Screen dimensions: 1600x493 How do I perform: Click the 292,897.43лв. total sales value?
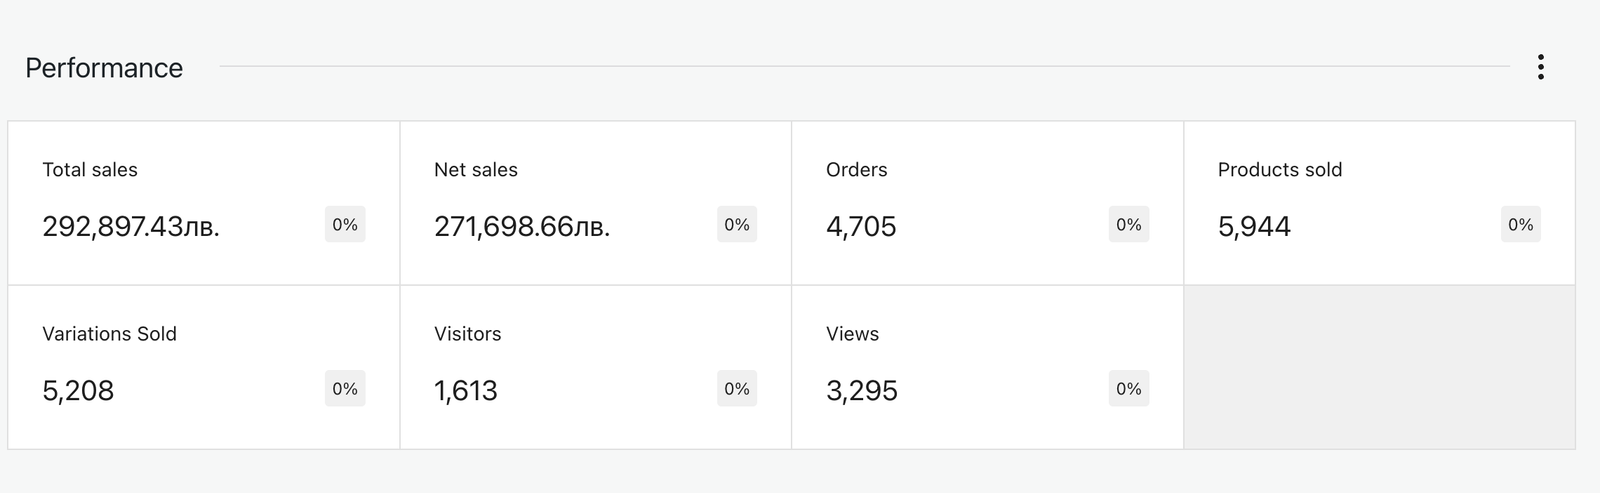point(131,227)
